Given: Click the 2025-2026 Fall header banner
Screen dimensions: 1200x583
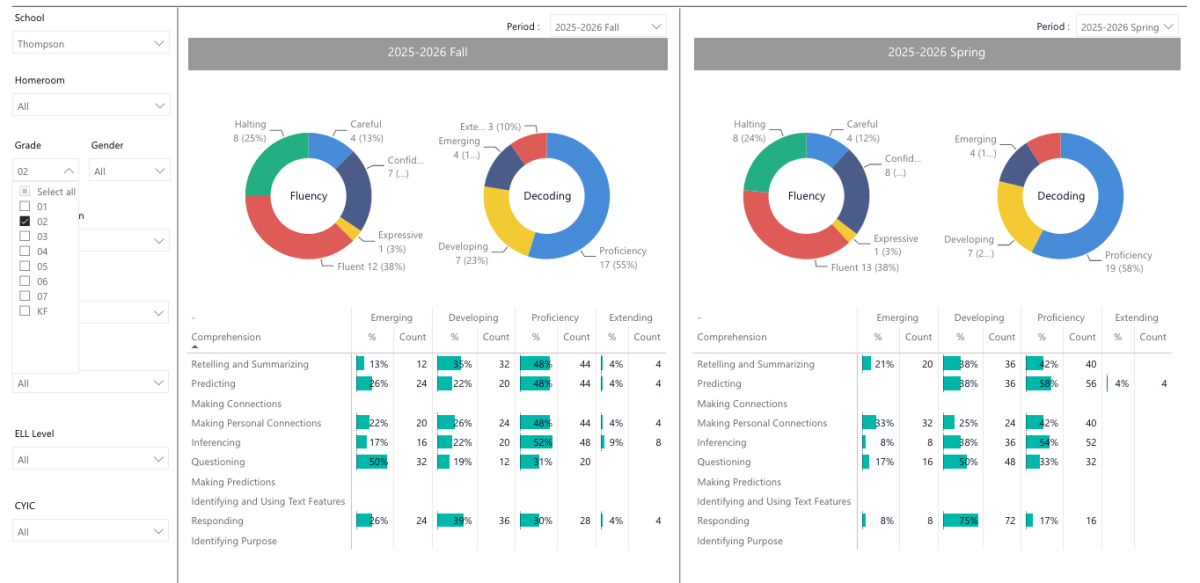Looking at the screenshot, I should click(x=428, y=54).
